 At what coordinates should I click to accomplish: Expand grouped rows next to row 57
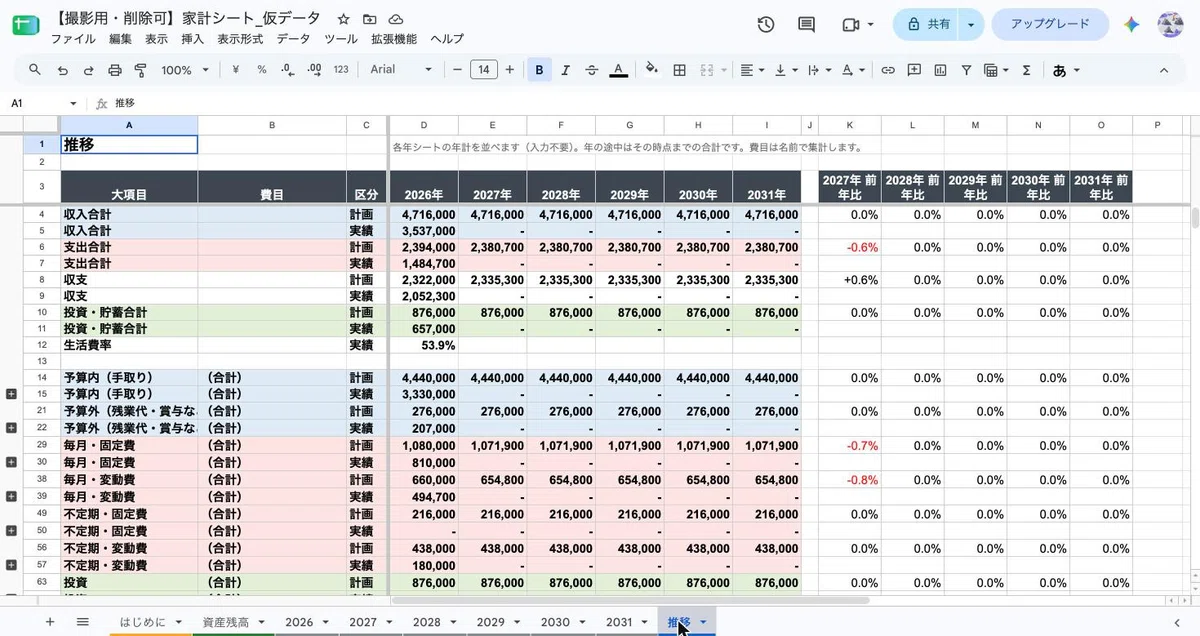tap(11, 565)
